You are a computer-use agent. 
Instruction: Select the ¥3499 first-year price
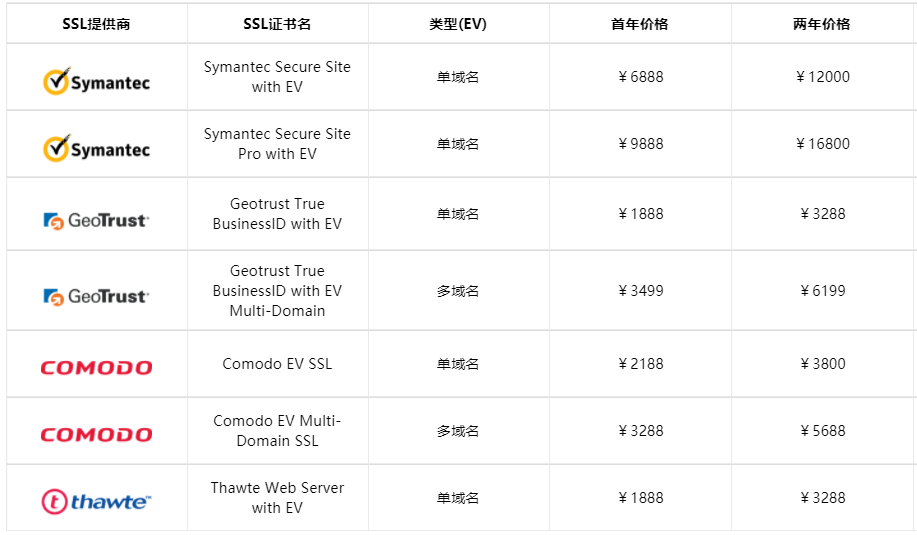coord(640,291)
